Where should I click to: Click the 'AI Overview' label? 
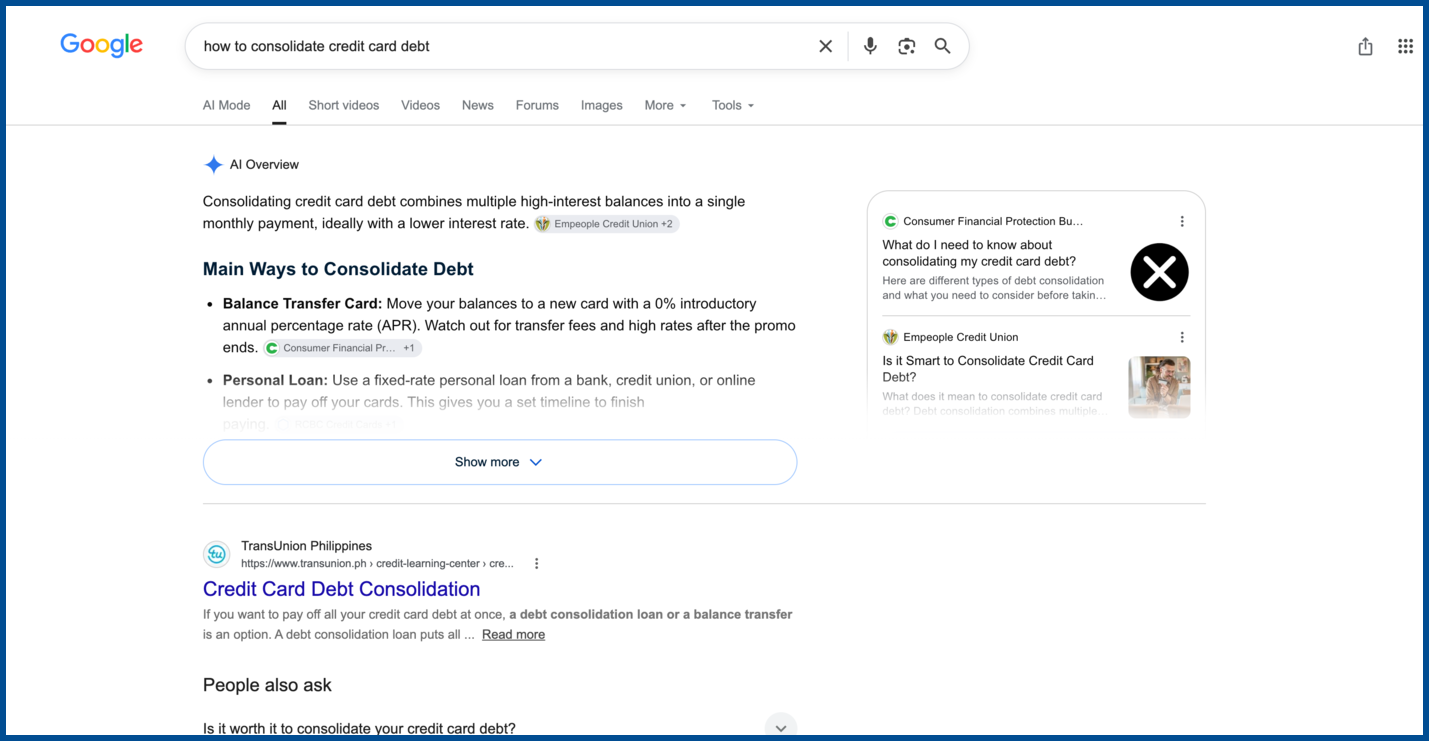coord(264,165)
